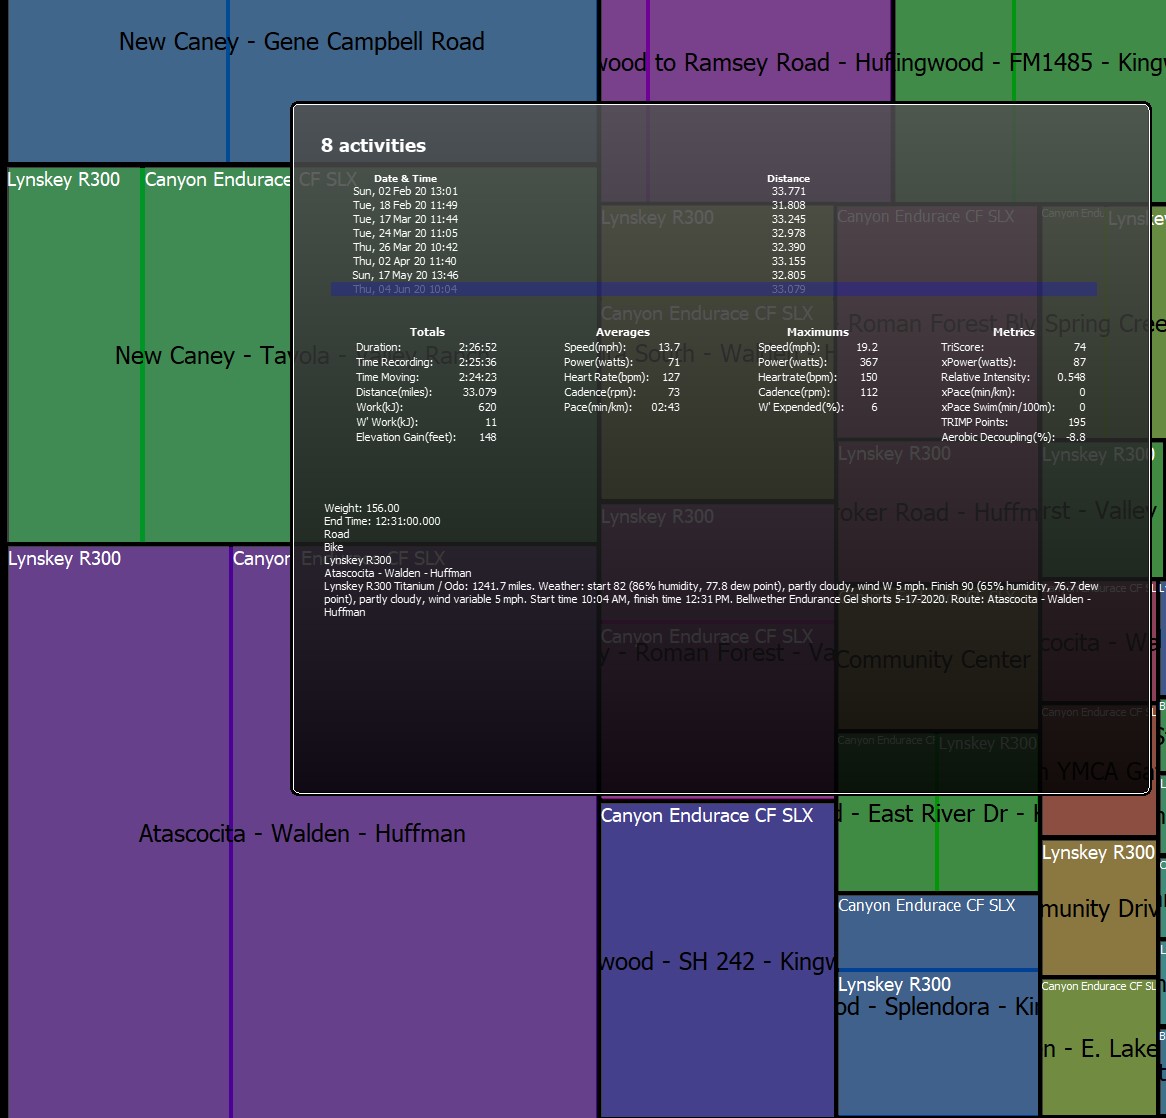This screenshot has height=1118, width=1166.
Task: Click the green East River Dr tile
Action: pos(938,844)
